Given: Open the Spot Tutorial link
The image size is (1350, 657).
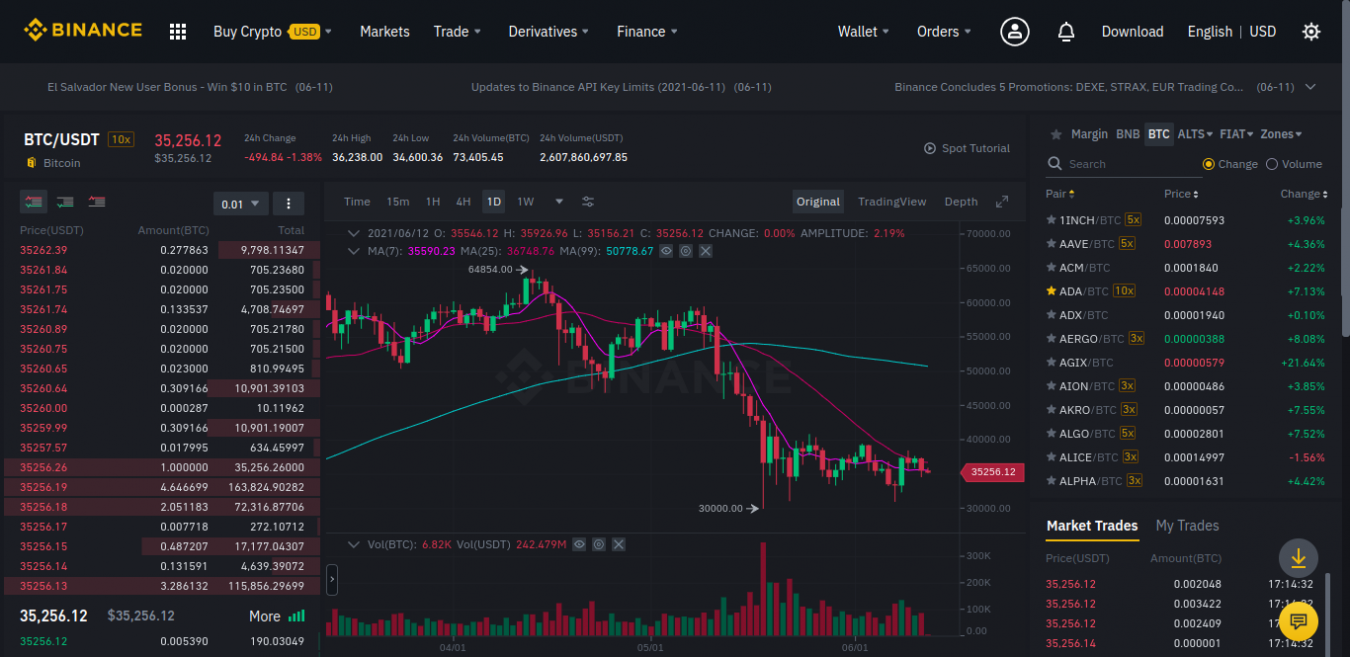Looking at the screenshot, I should (x=975, y=148).
